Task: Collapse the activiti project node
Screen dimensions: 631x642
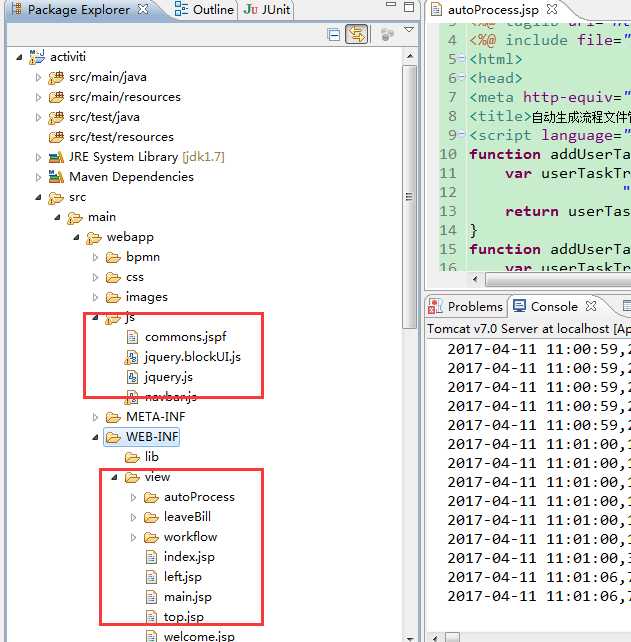Action: (x=19, y=57)
